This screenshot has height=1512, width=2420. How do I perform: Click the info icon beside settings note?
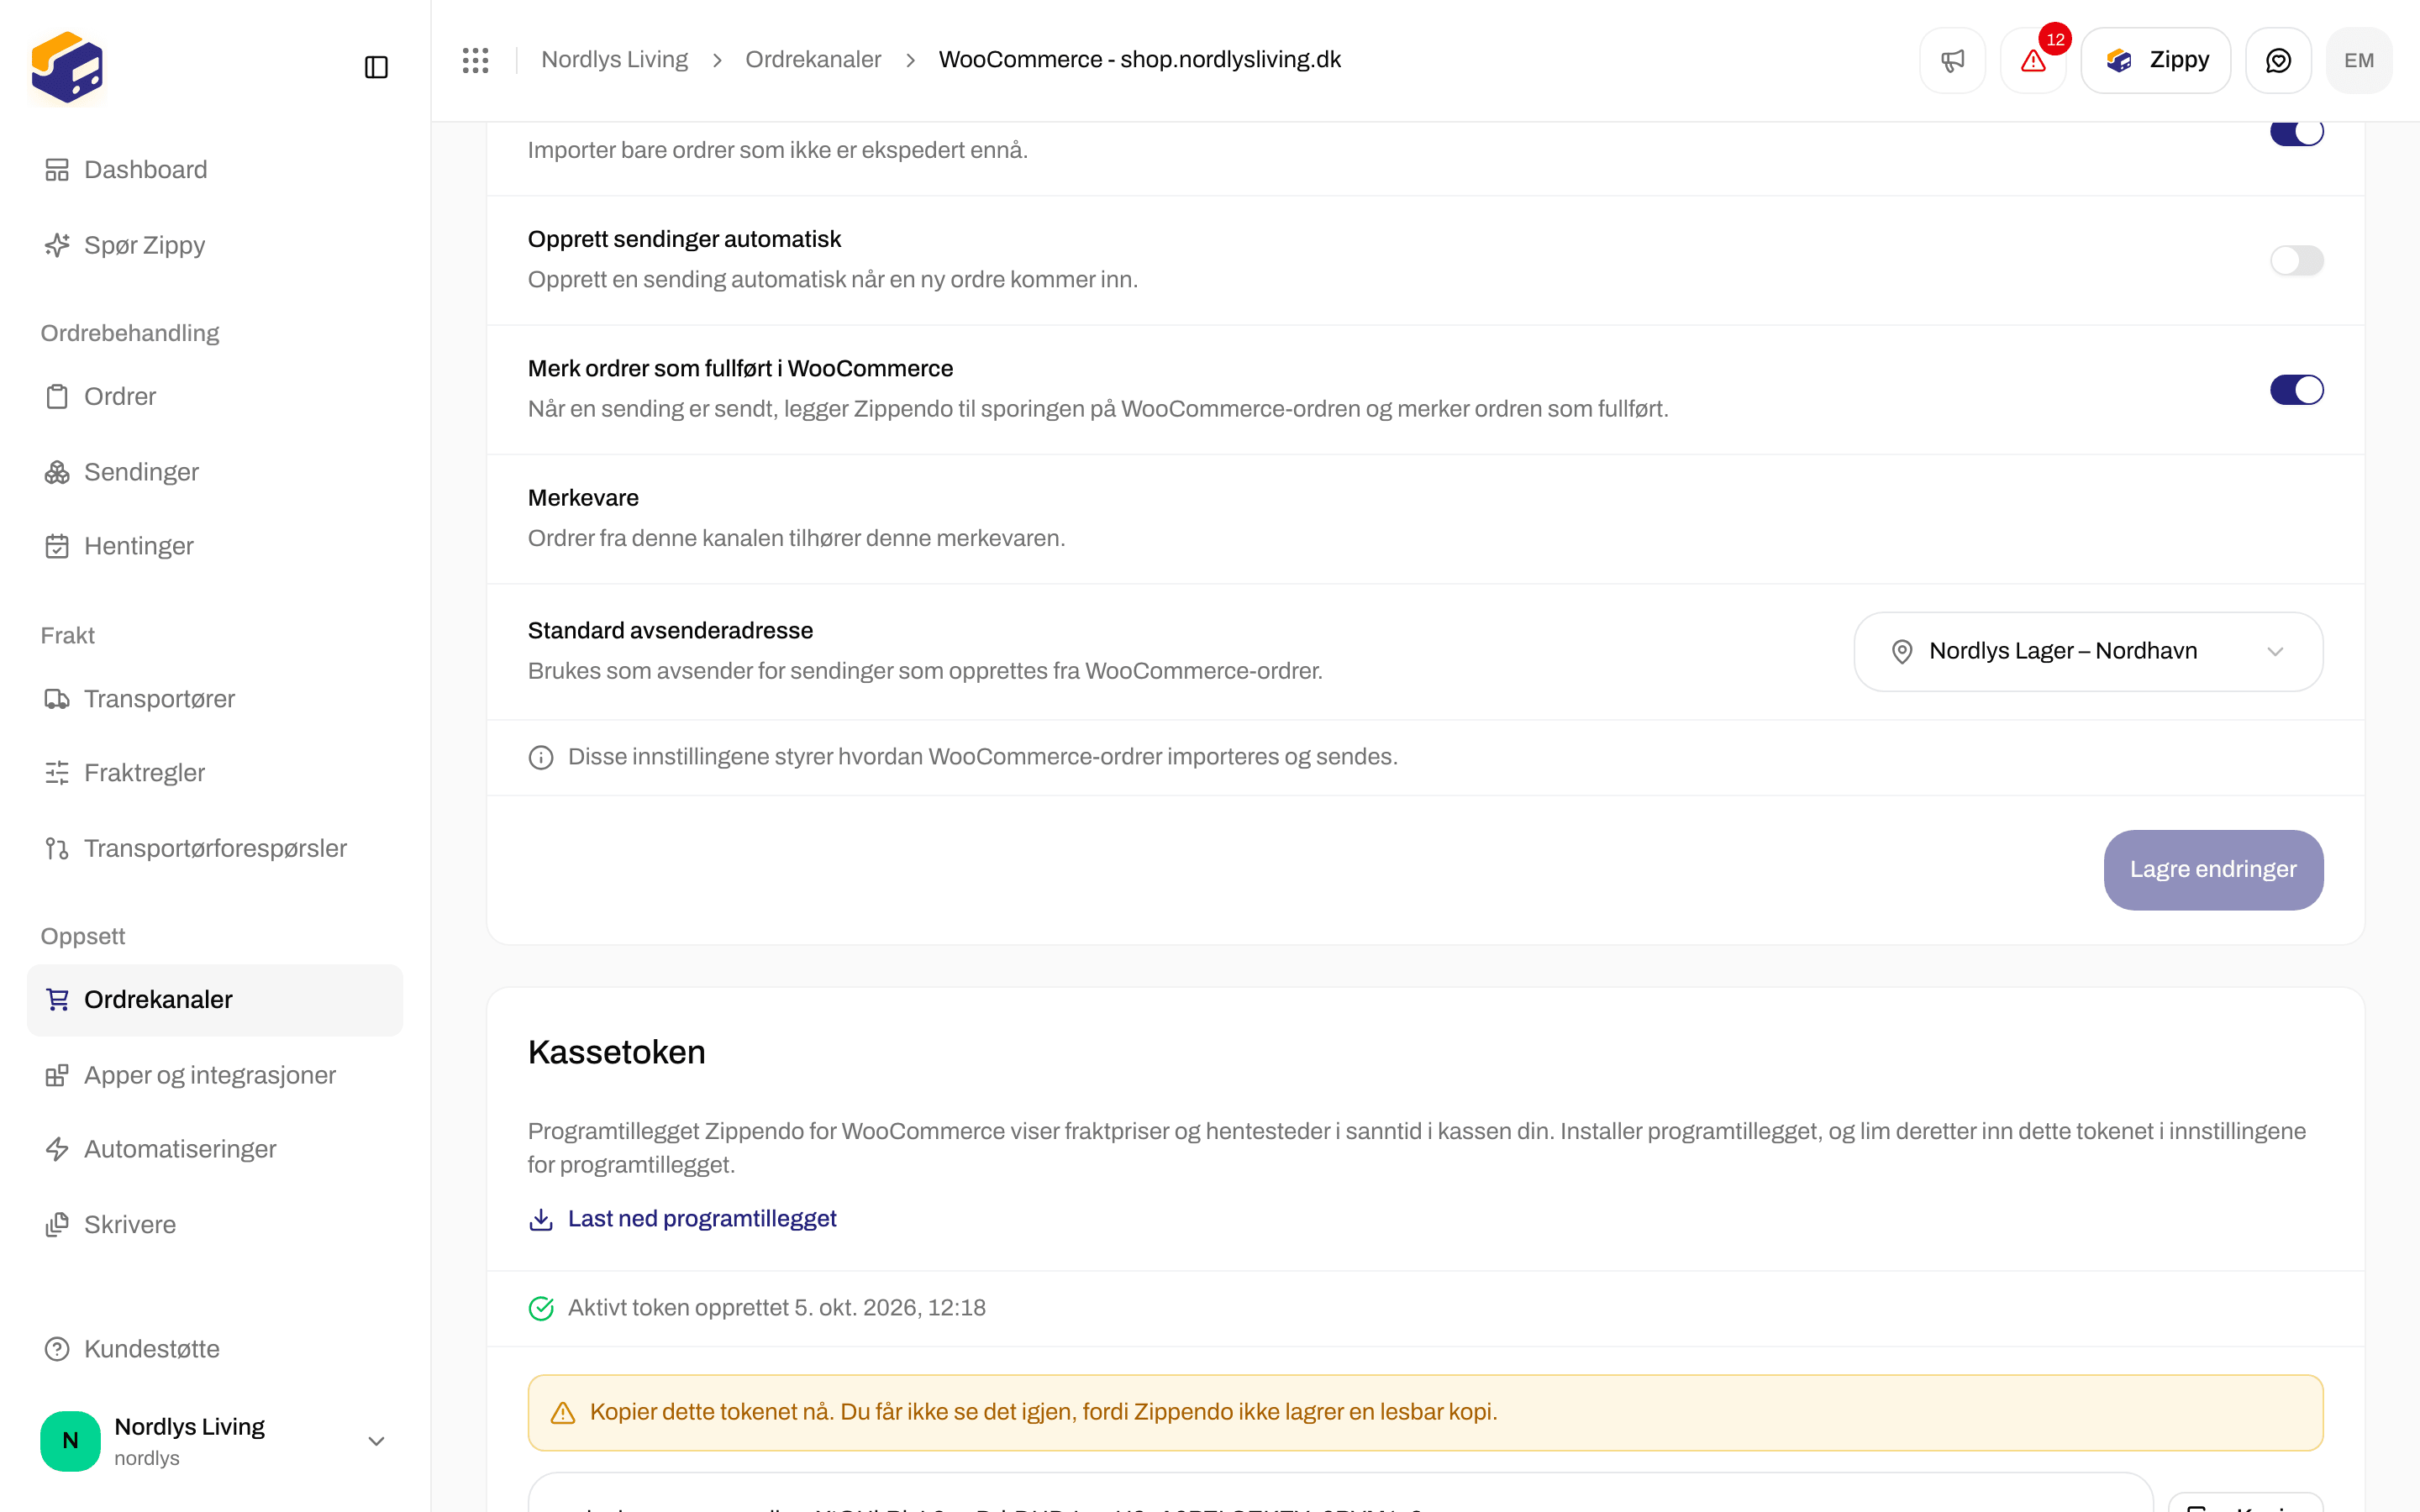coord(541,758)
